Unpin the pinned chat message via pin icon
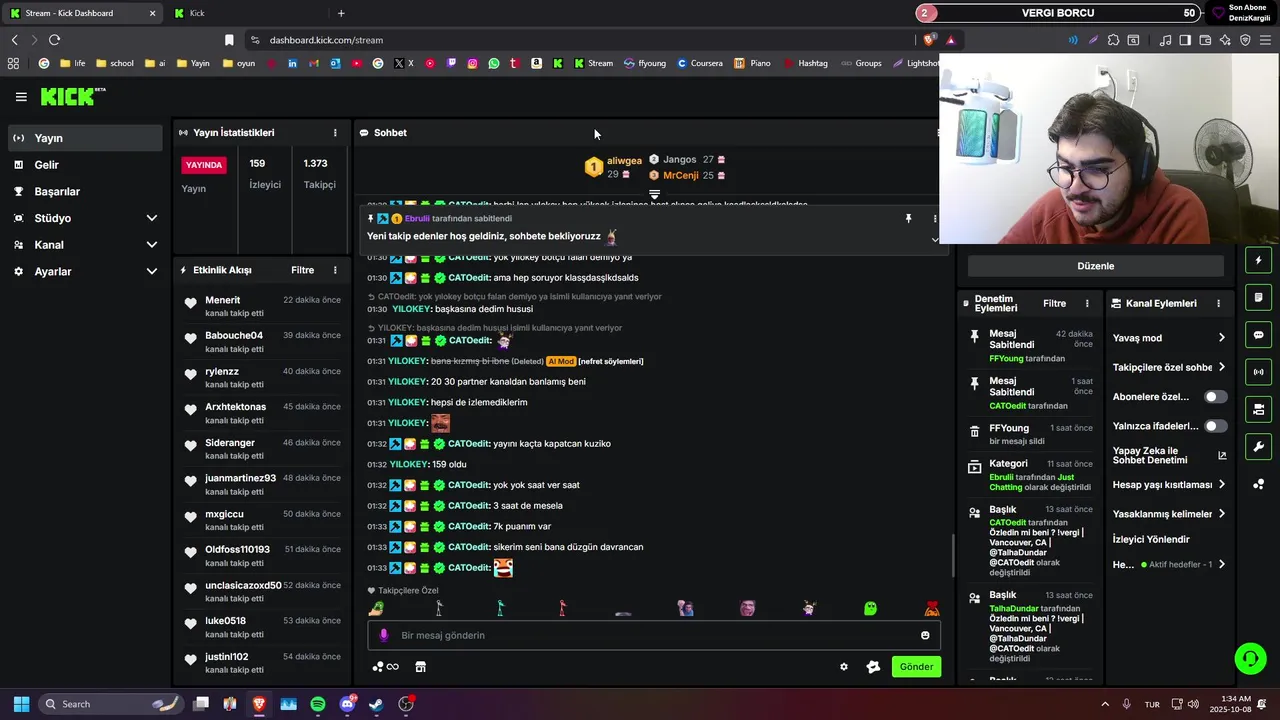The image size is (1280, 720). click(x=909, y=218)
